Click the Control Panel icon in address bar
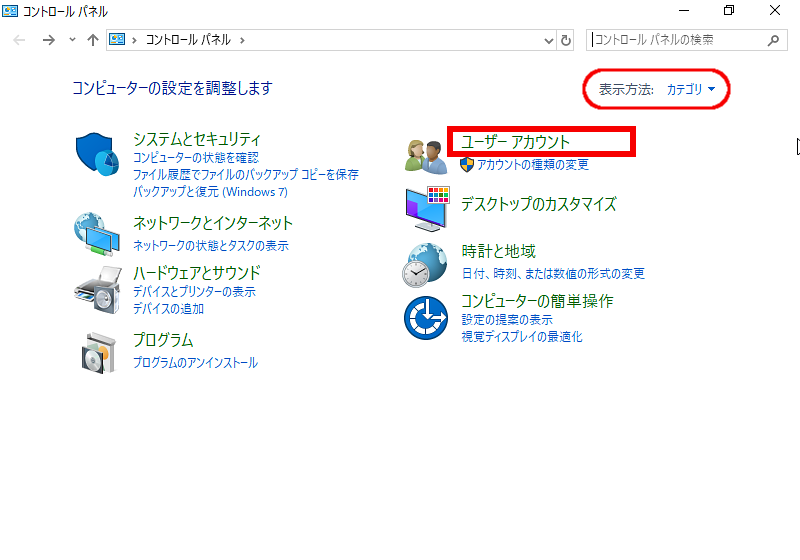This screenshot has height=560, width=800. [x=117, y=39]
